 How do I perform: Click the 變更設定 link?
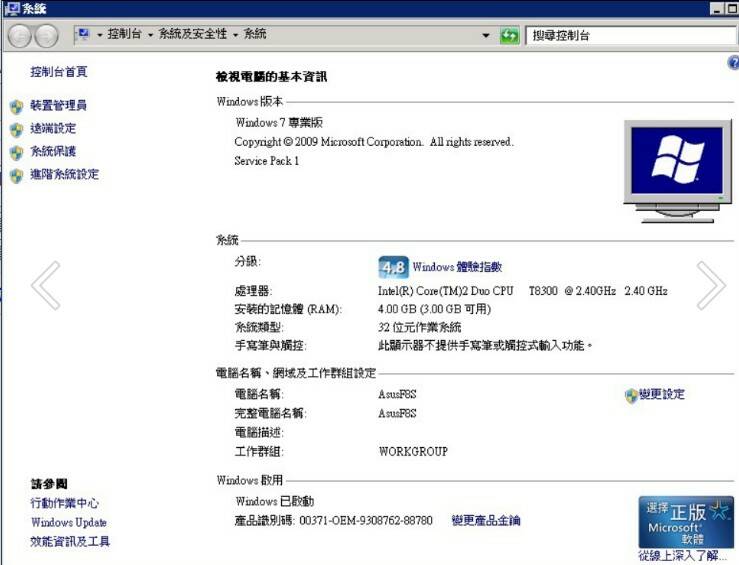tap(662, 394)
